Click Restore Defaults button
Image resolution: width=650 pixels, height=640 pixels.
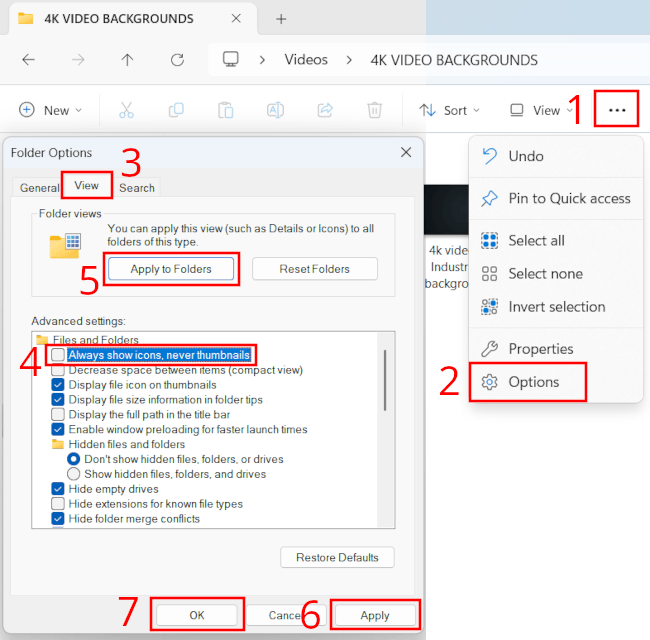coord(337,558)
